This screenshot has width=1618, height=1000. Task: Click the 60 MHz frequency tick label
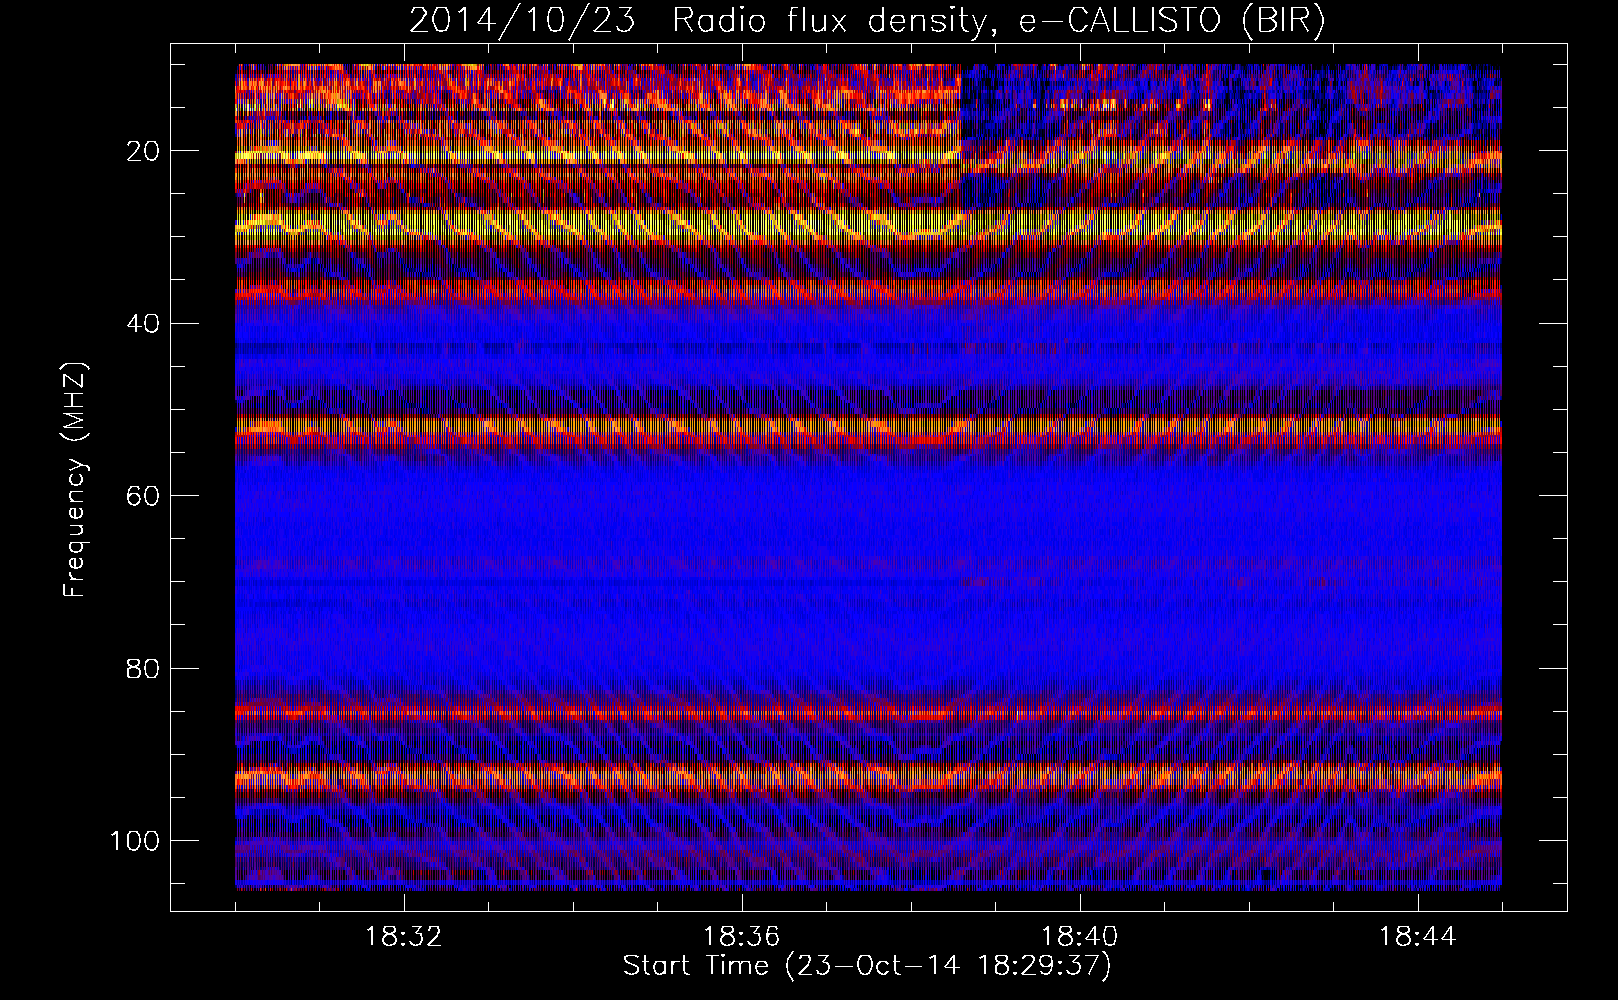(x=143, y=496)
